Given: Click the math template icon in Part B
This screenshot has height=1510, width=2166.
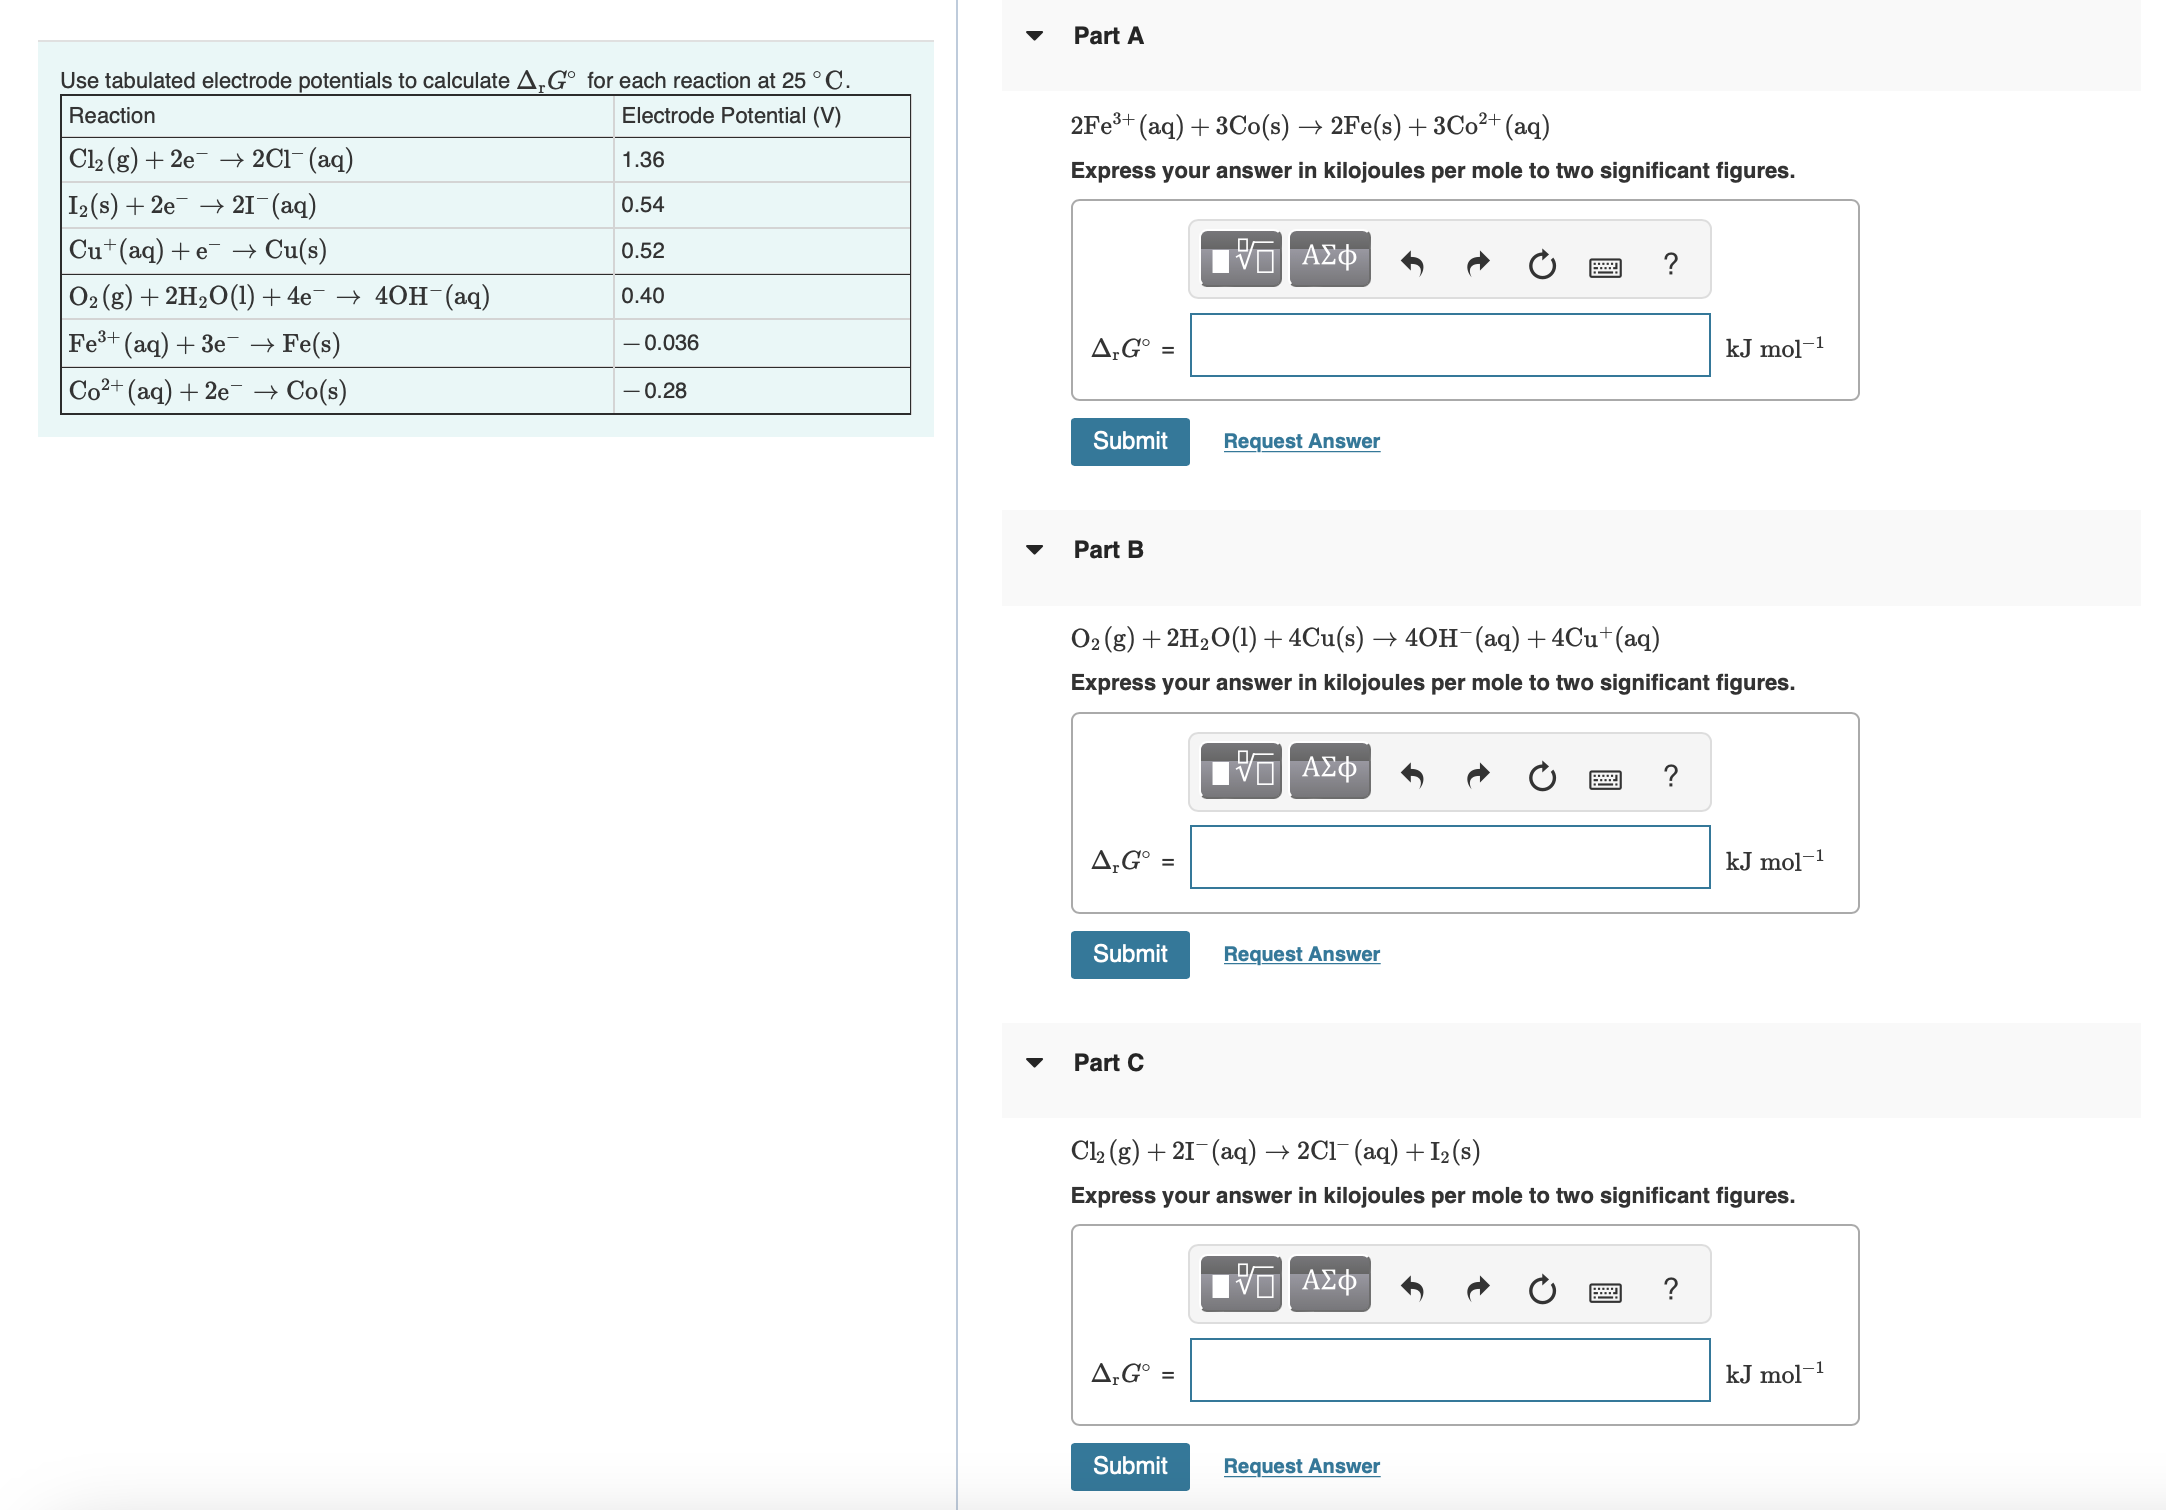Looking at the screenshot, I should tap(1240, 772).
